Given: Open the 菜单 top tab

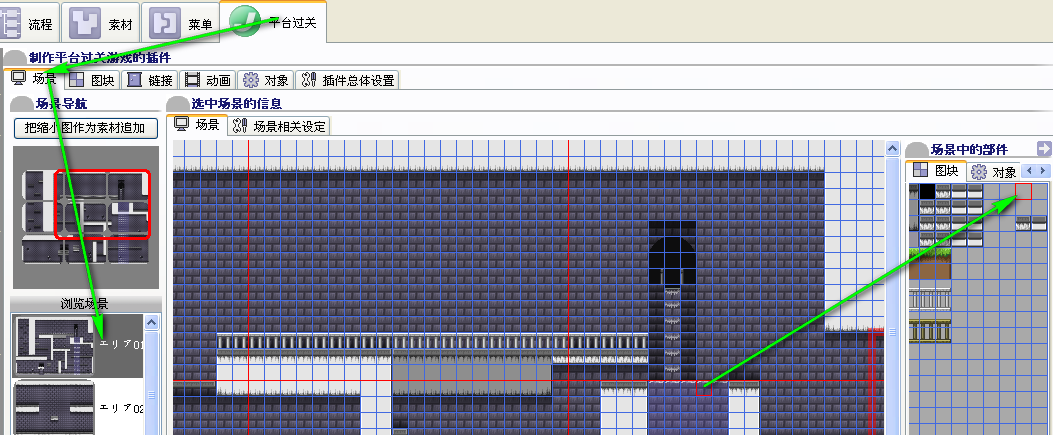Looking at the screenshot, I should (x=181, y=23).
